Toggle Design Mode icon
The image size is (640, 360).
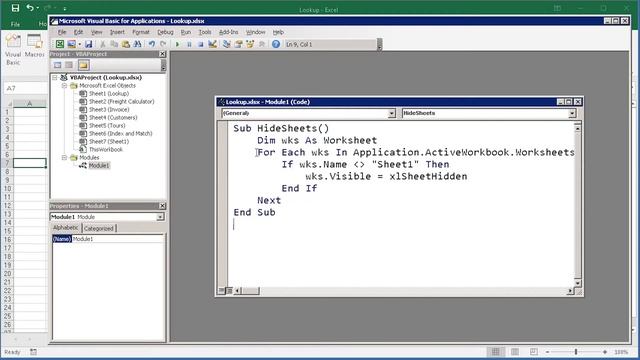click(212, 44)
